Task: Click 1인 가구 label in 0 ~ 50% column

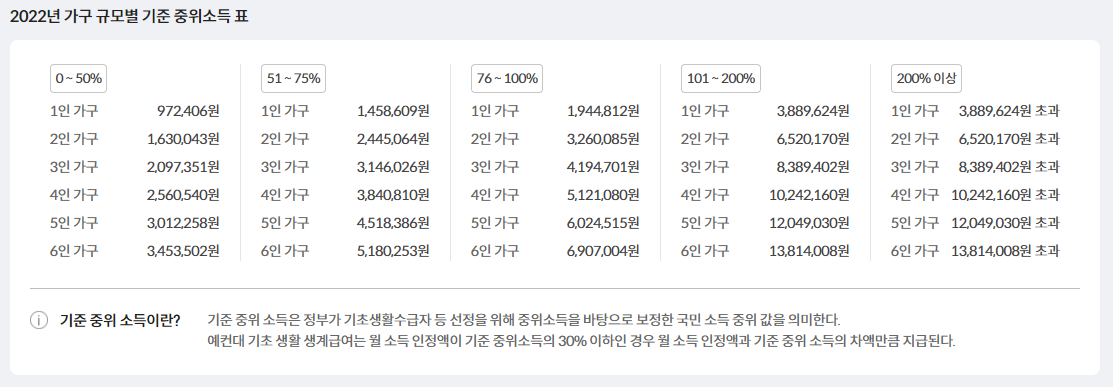Action: (x=75, y=111)
